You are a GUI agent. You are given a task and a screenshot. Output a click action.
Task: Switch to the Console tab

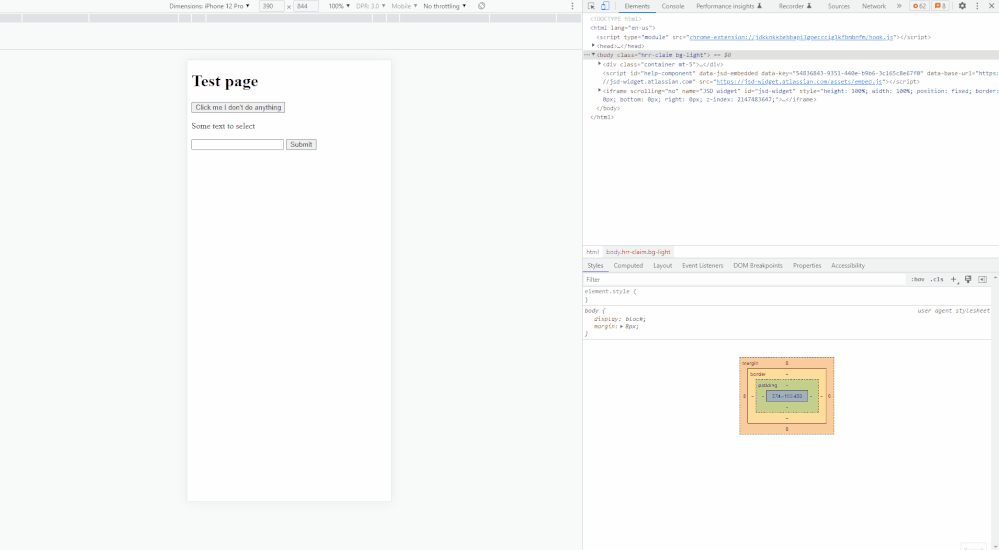673,6
